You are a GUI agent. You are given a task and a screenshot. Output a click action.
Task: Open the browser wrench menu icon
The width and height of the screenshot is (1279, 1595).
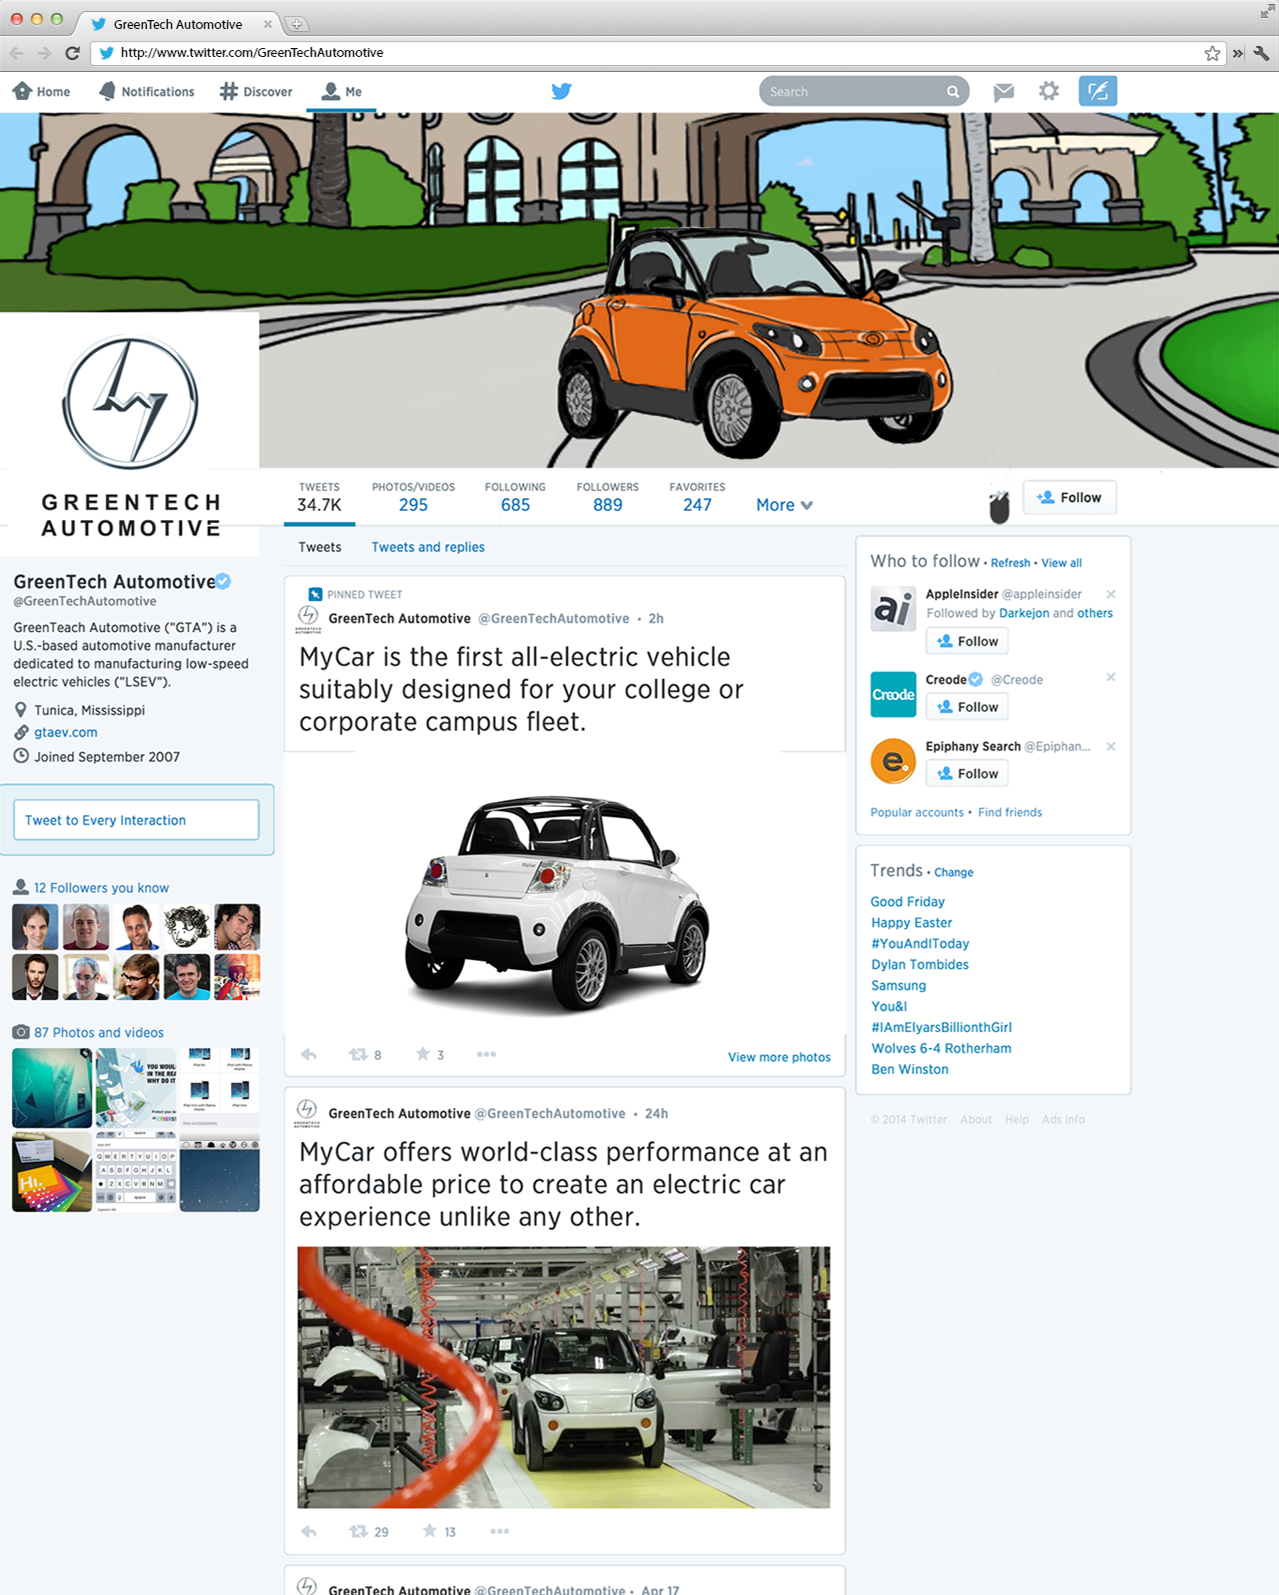[x=1262, y=53]
